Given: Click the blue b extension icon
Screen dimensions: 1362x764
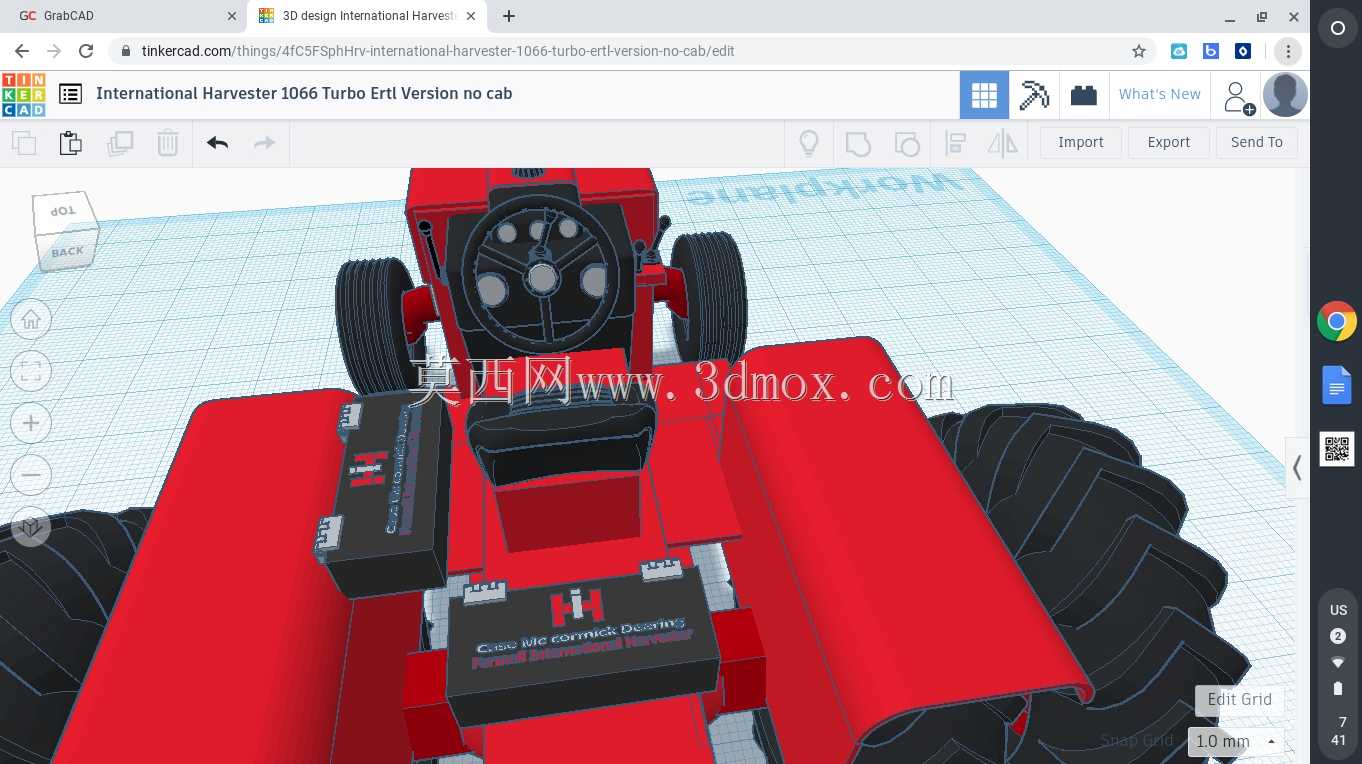Looking at the screenshot, I should [1211, 51].
